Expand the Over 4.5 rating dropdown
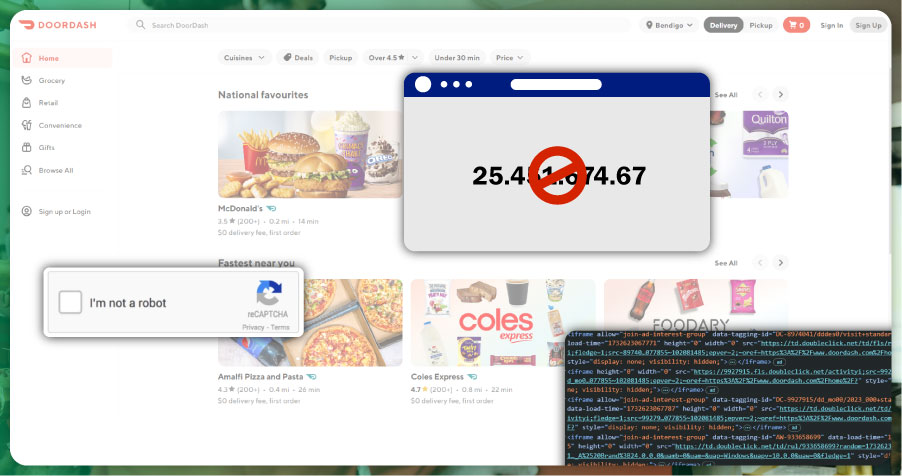Image resolution: width=902 pixels, height=476 pixels. [393, 58]
